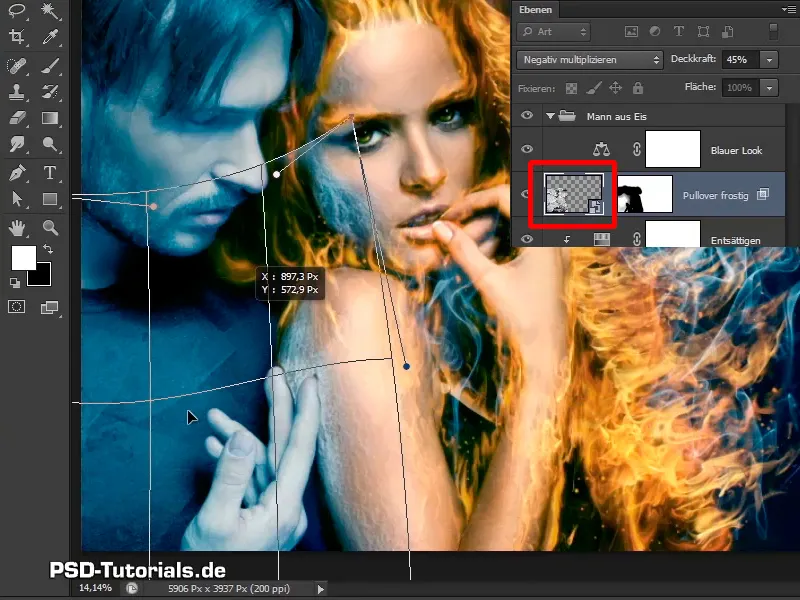Toggle the layer filtering switch

pyautogui.click(x=773, y=31)
